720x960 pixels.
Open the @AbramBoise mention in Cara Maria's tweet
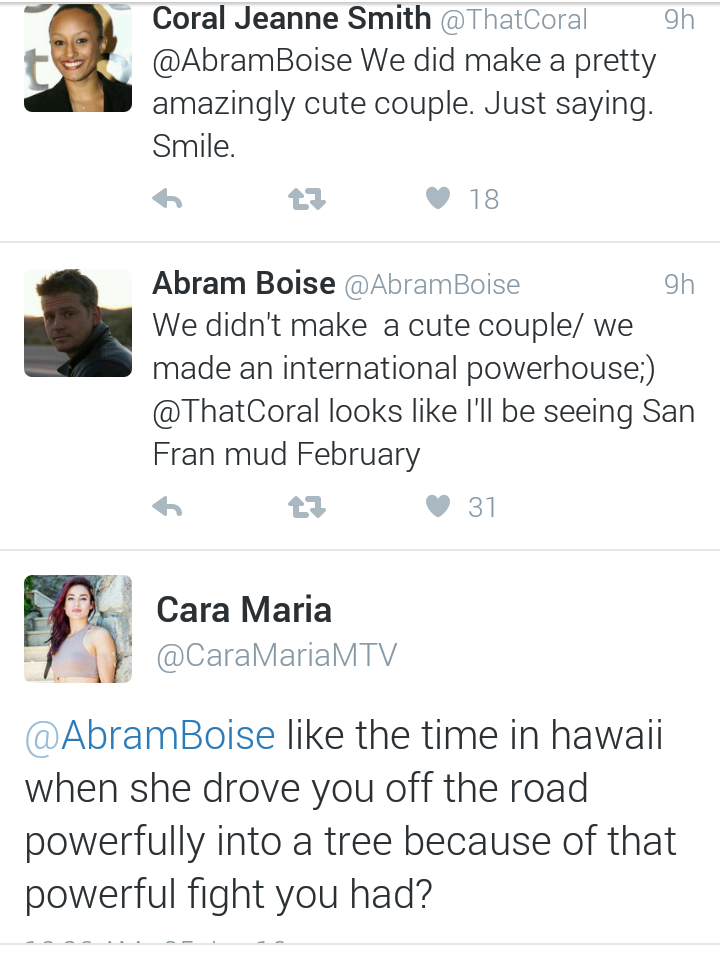pyautogui.click(x=150, y=735)
